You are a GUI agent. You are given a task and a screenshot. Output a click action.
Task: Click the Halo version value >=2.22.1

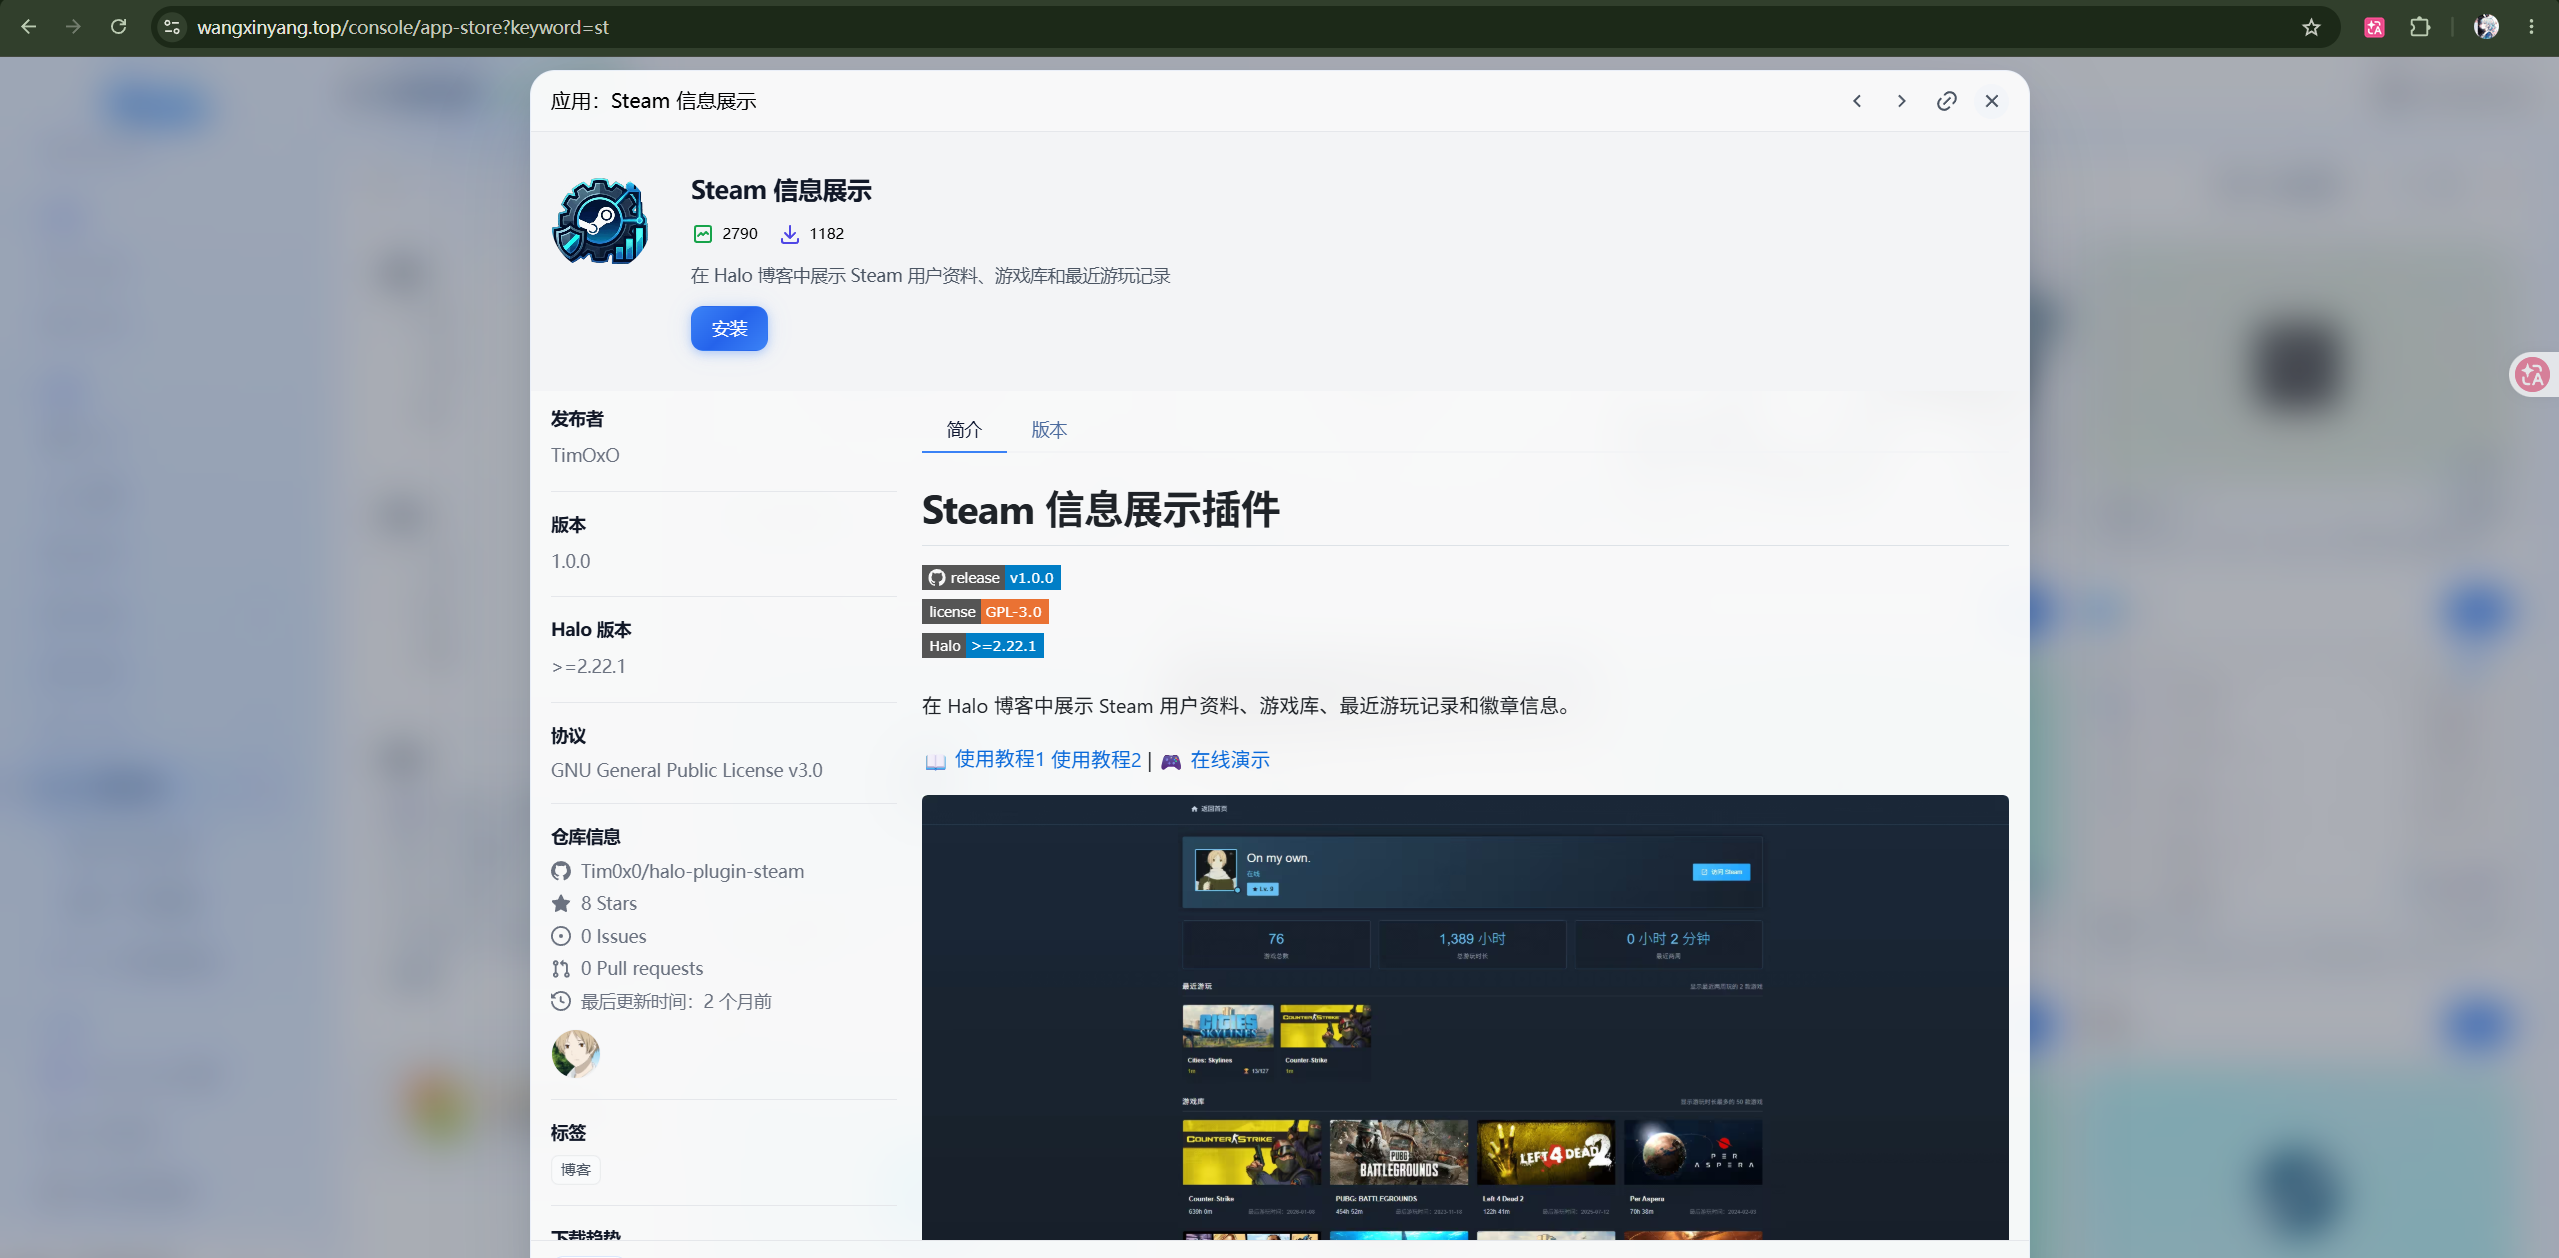[x=589, y=666]
